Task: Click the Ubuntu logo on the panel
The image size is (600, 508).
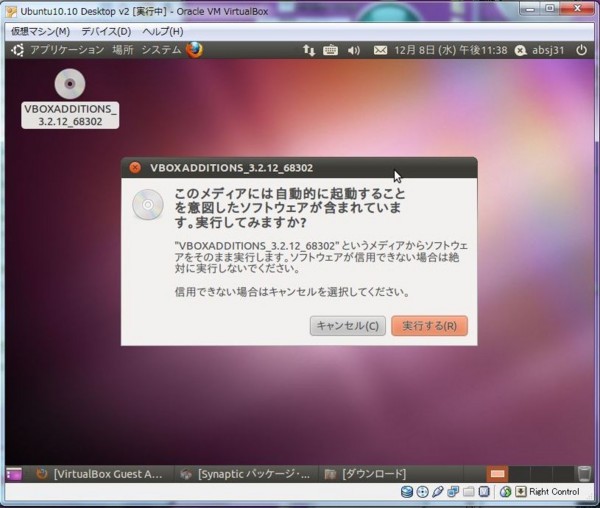Action: coord(18,50)
